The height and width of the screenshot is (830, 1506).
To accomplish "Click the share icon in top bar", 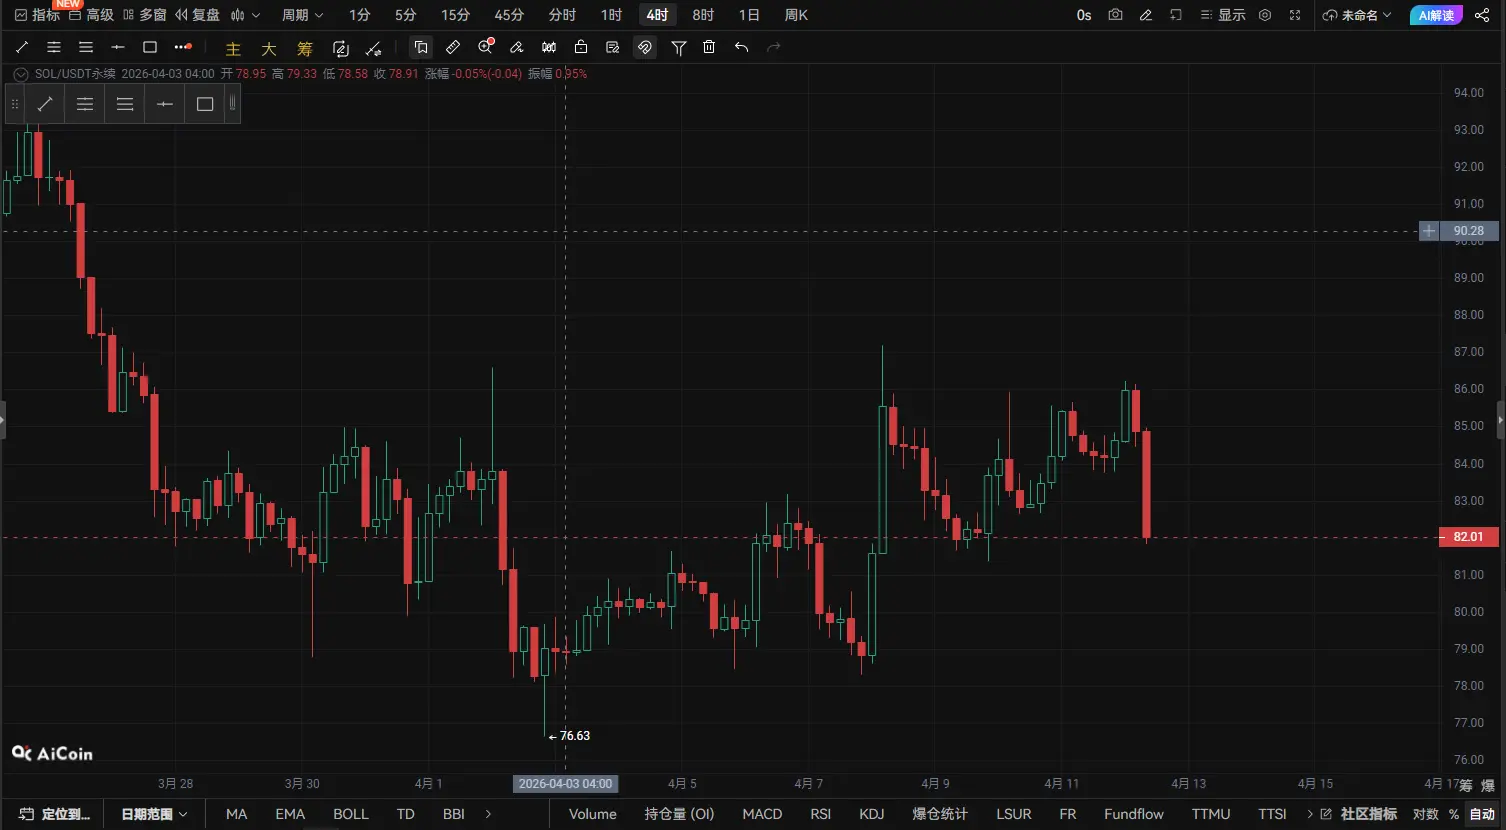I will [1483, 15].
